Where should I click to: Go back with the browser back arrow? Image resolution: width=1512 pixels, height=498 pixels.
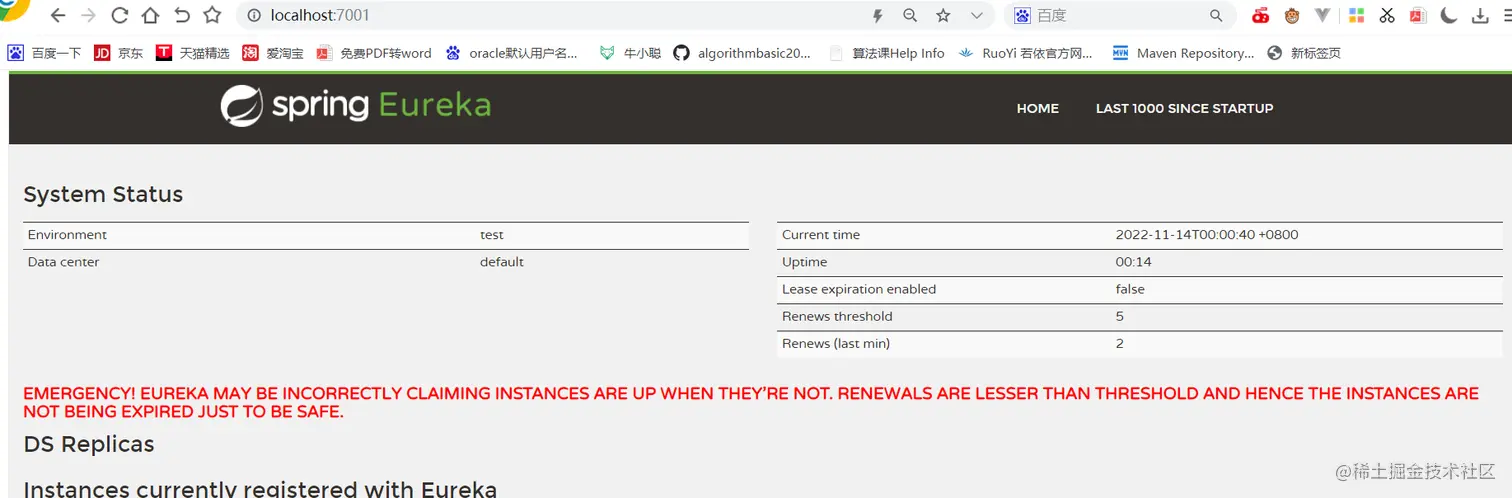(58, 16)
